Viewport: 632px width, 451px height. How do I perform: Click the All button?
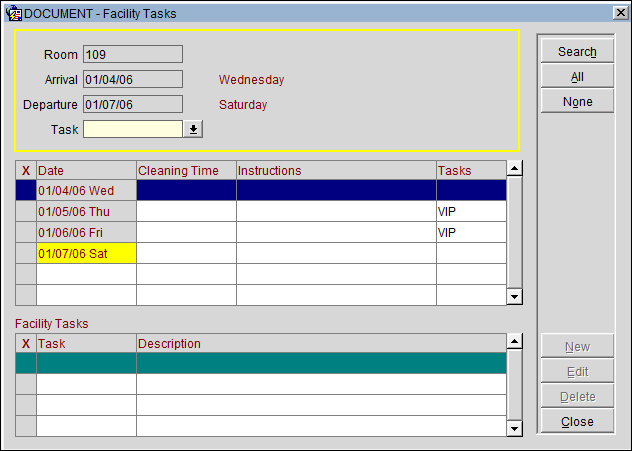[577, 76]
